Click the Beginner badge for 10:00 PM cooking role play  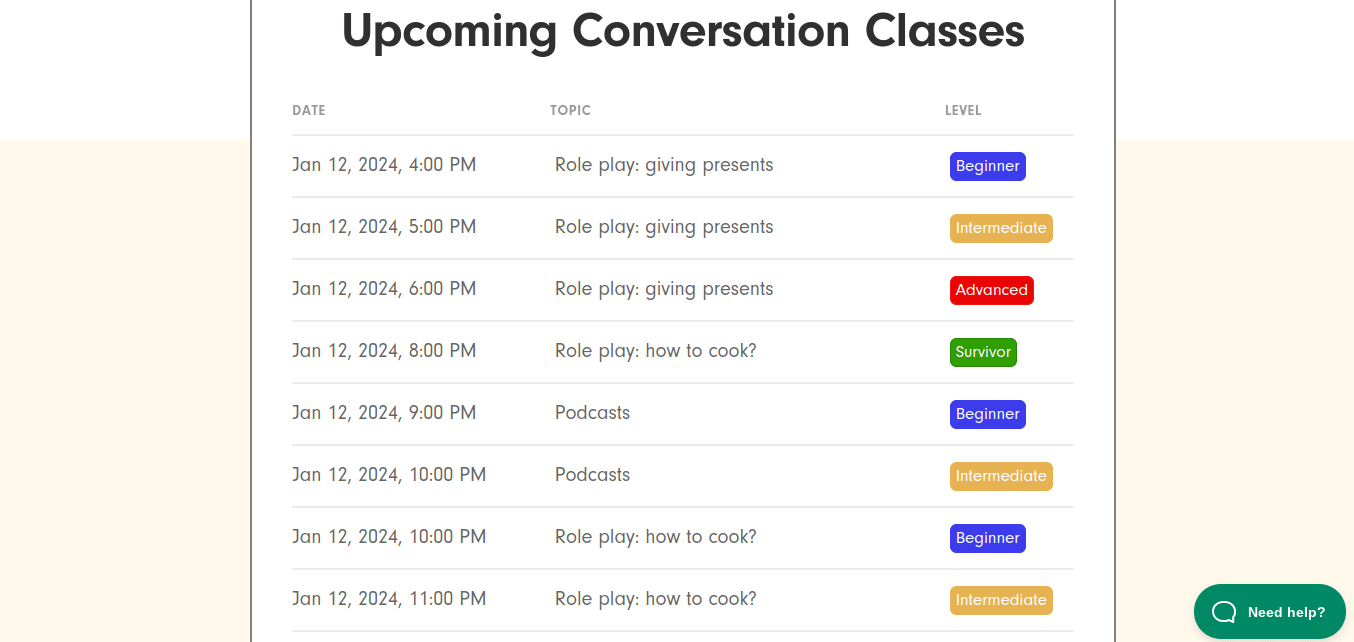click(987, 538)
